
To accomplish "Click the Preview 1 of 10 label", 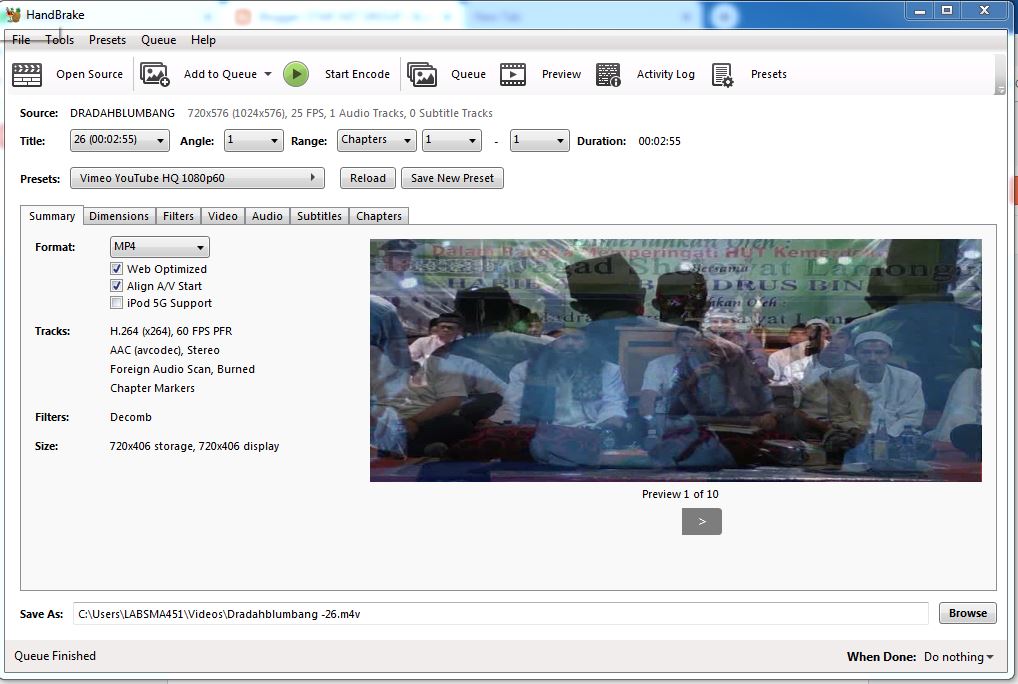I will 680,494.
